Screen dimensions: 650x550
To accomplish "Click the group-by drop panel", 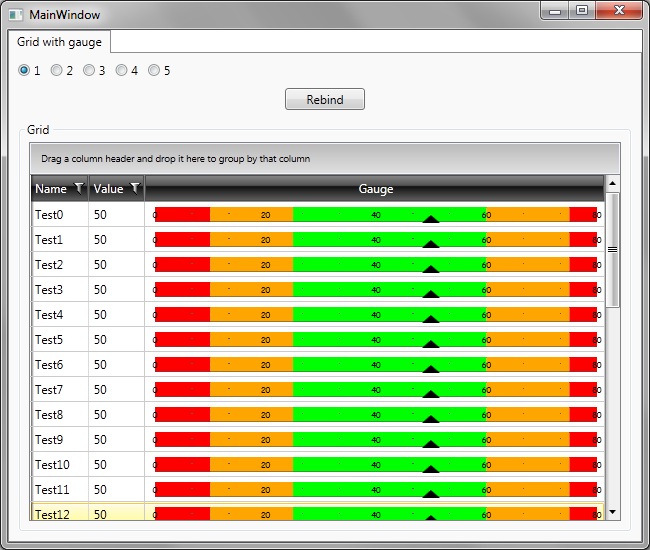I will [x=325, y=159].
